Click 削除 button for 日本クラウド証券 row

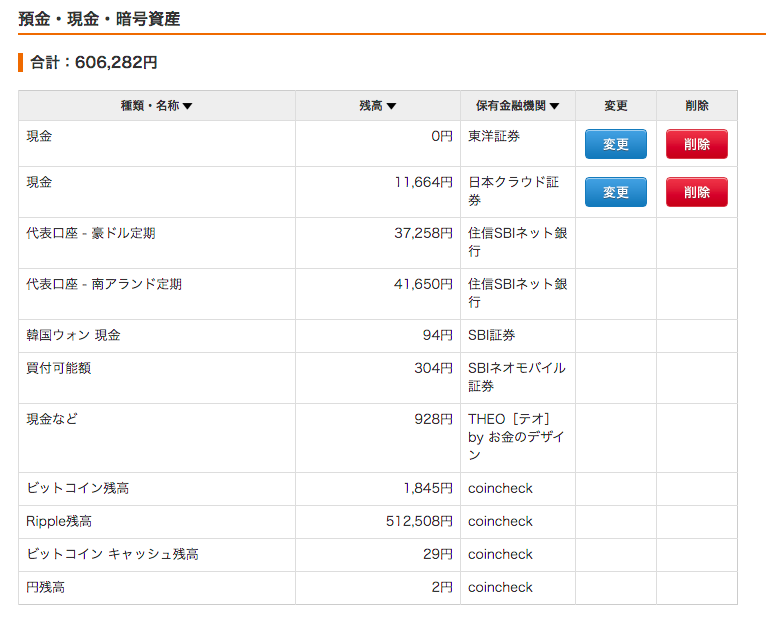tap(697, 192)
